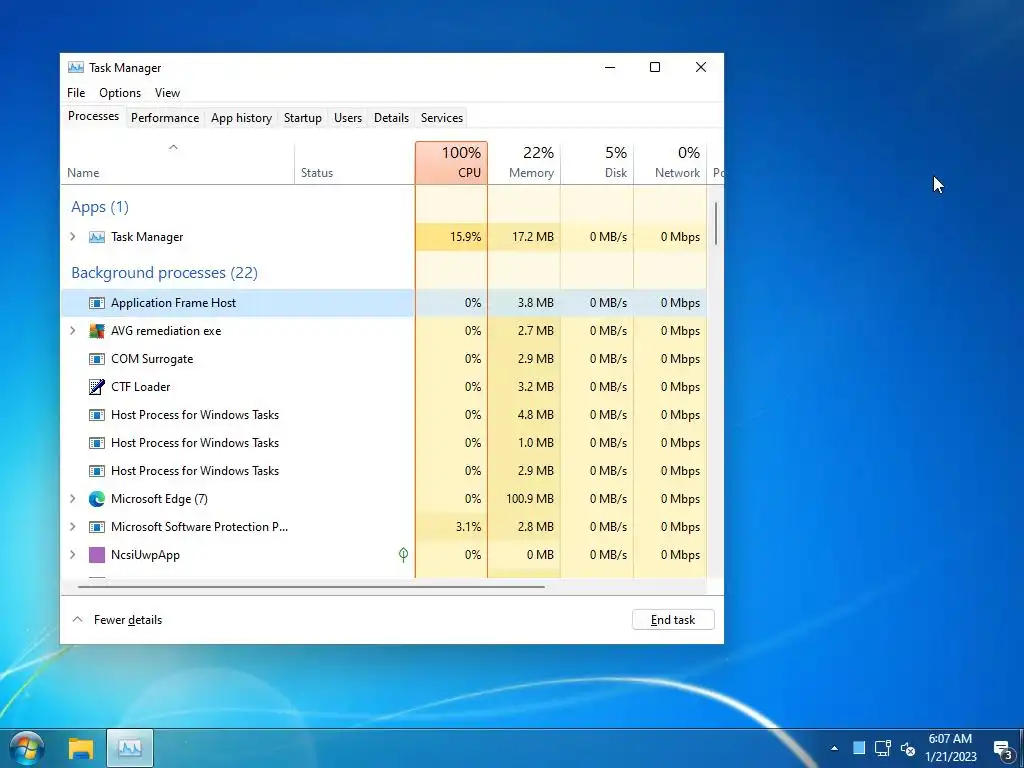Expand Microsoft Software Protection row
The height and width of the screenshot is (768, 1024).
click(72, 527)
